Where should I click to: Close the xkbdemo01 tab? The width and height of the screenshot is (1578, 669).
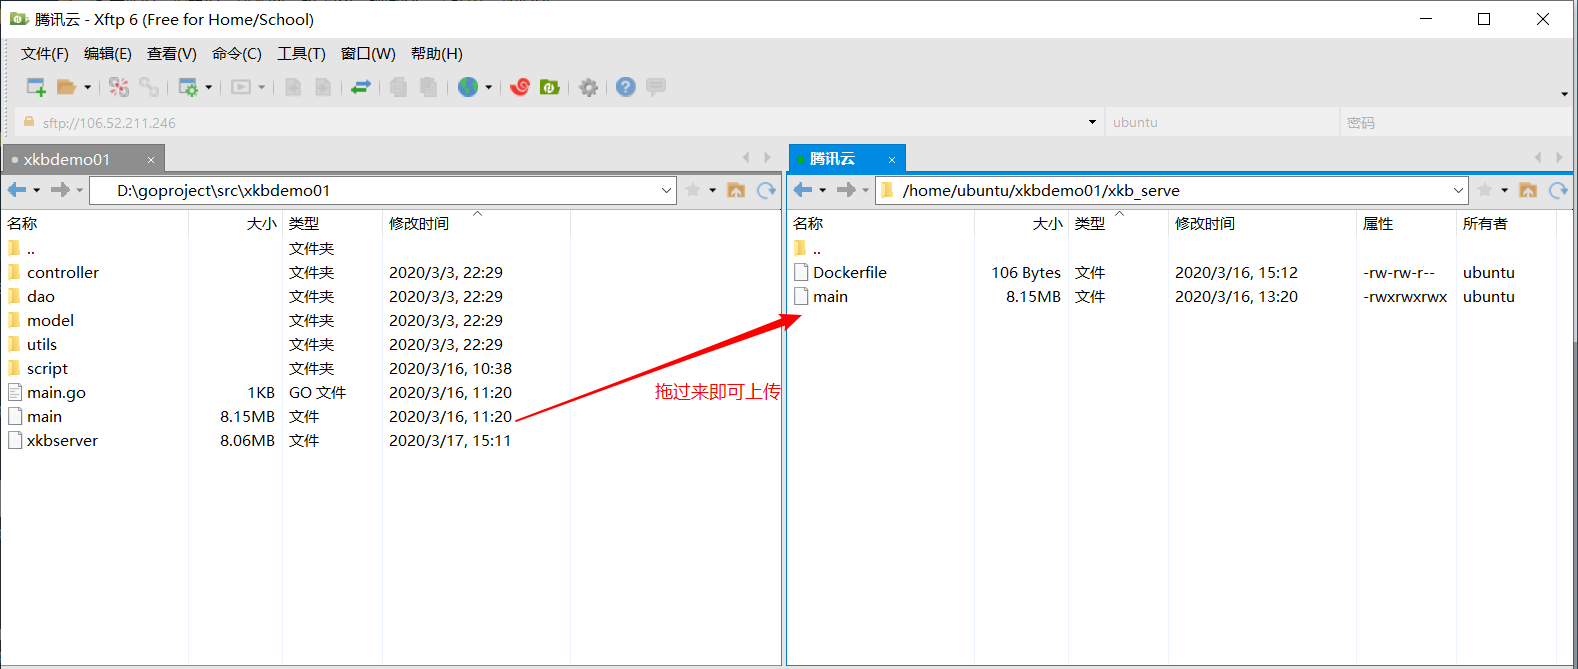tap(151, 160)
